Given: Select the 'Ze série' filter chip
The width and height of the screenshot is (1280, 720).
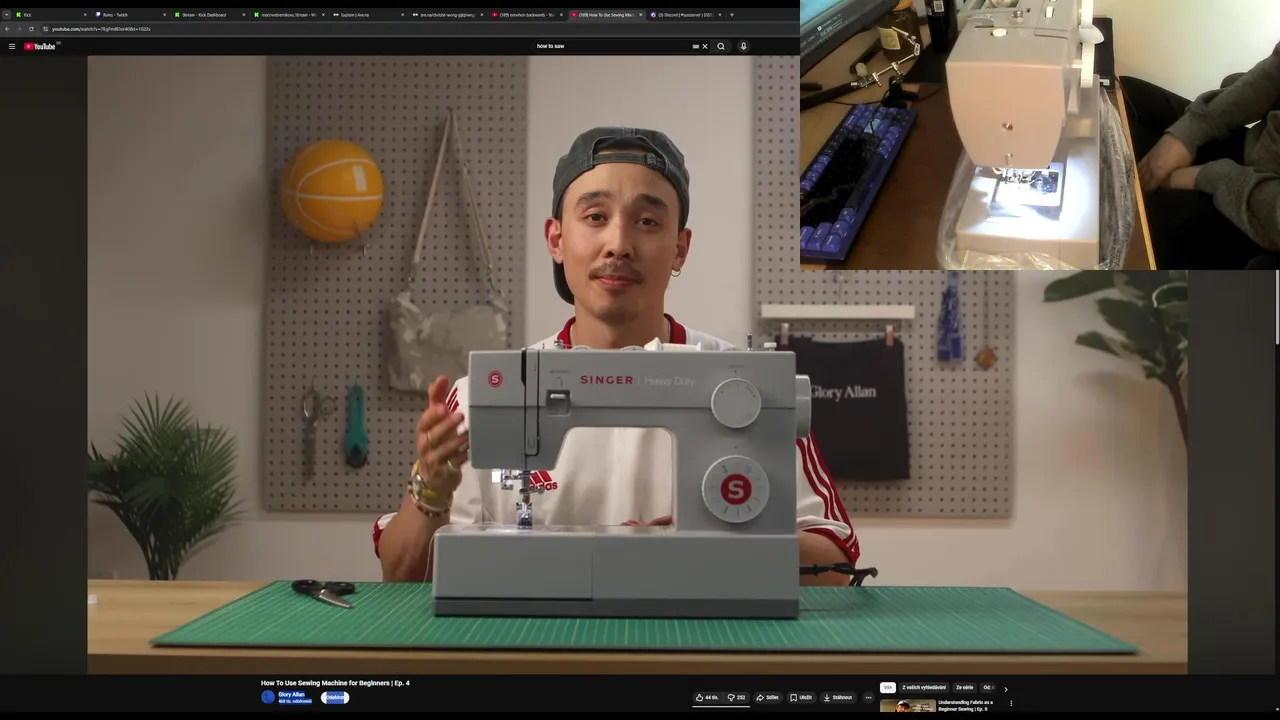Looking at the screenshot, I should pos(965,688).
